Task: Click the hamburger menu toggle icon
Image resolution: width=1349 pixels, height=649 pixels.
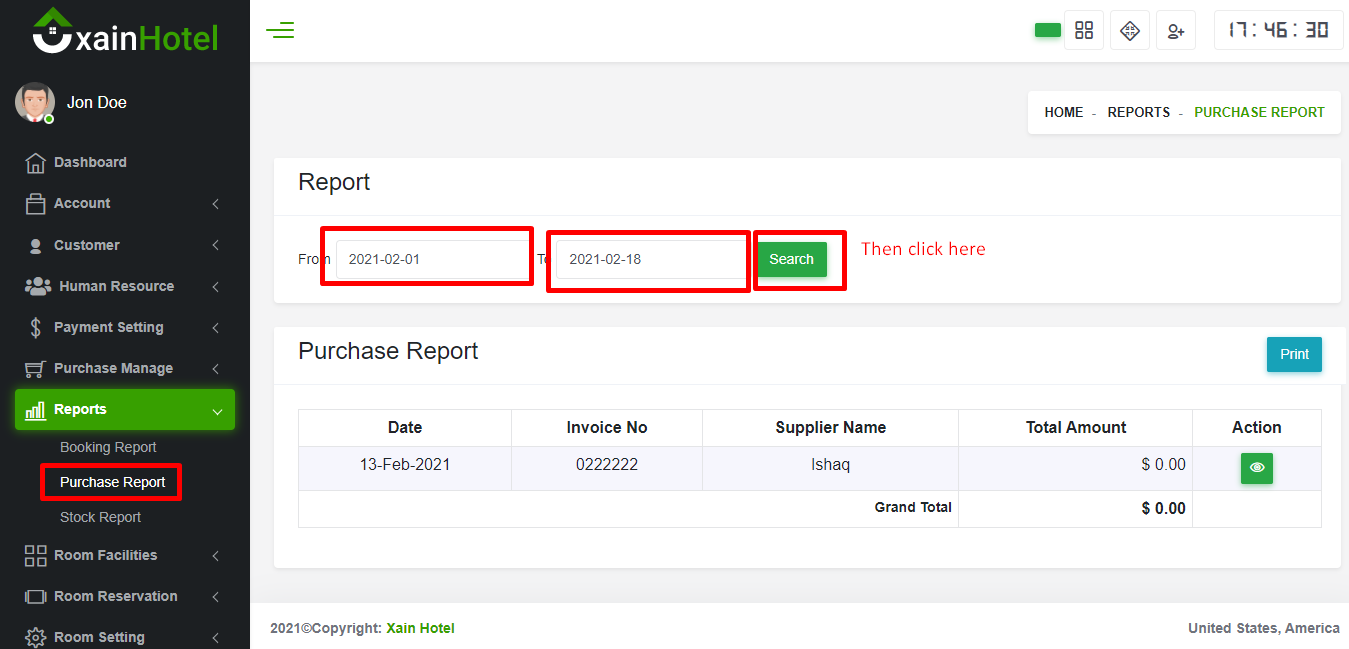Action: point(280,30)
